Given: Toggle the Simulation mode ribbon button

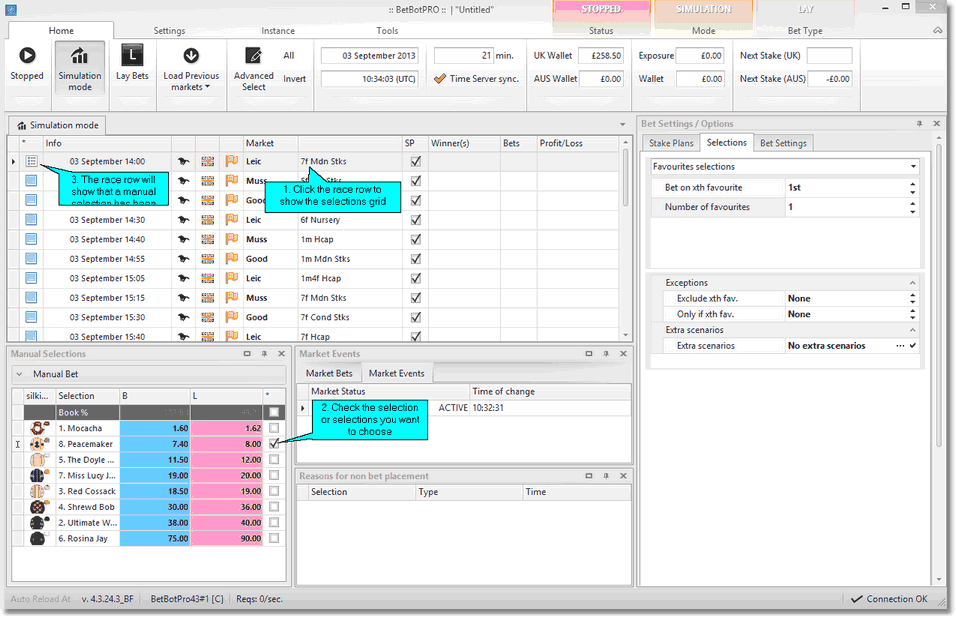Looking at the screenshot, I should pyautogui.click(x=80, y=68).
